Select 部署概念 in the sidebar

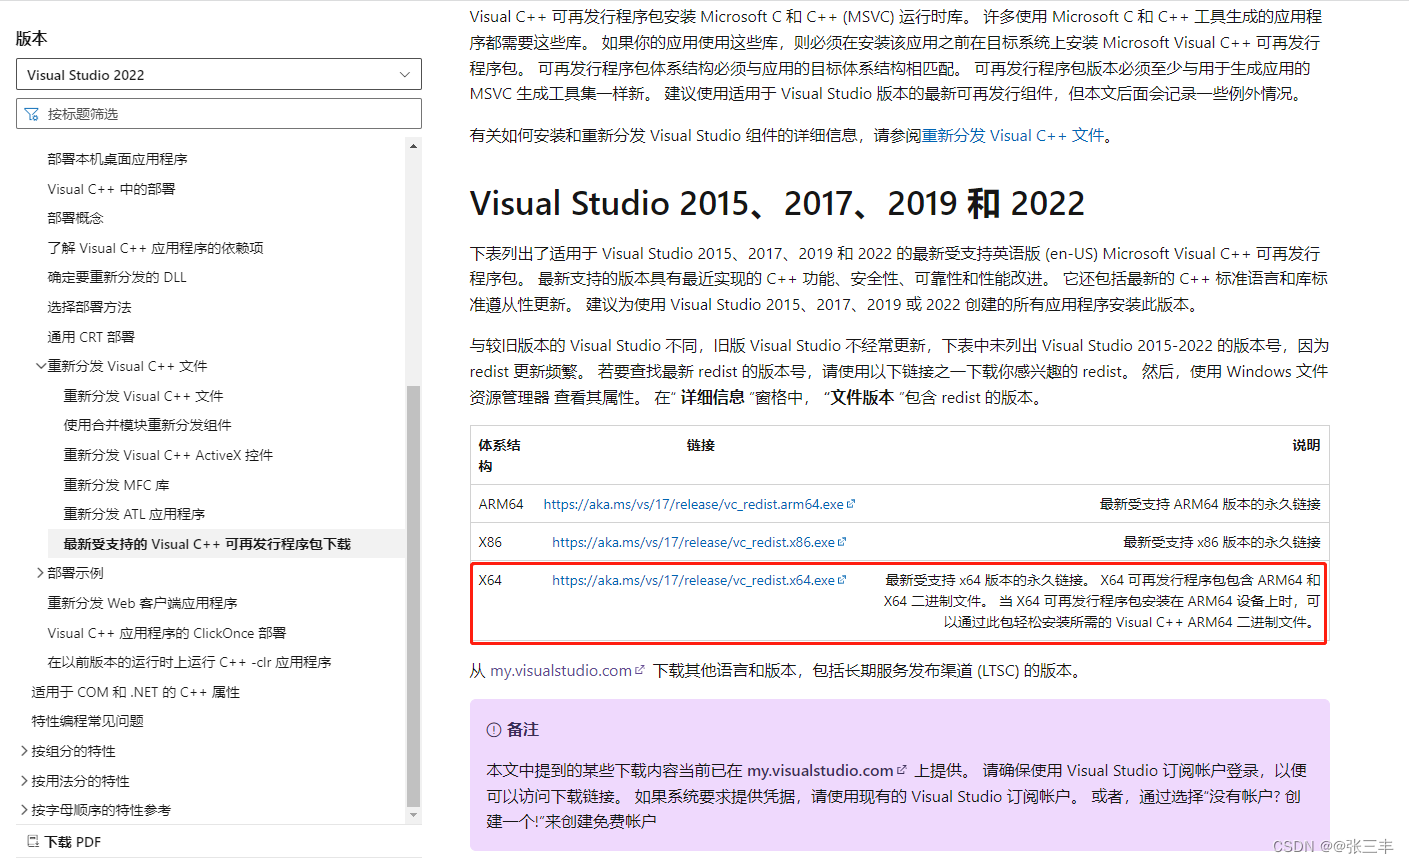pos(75,218)
